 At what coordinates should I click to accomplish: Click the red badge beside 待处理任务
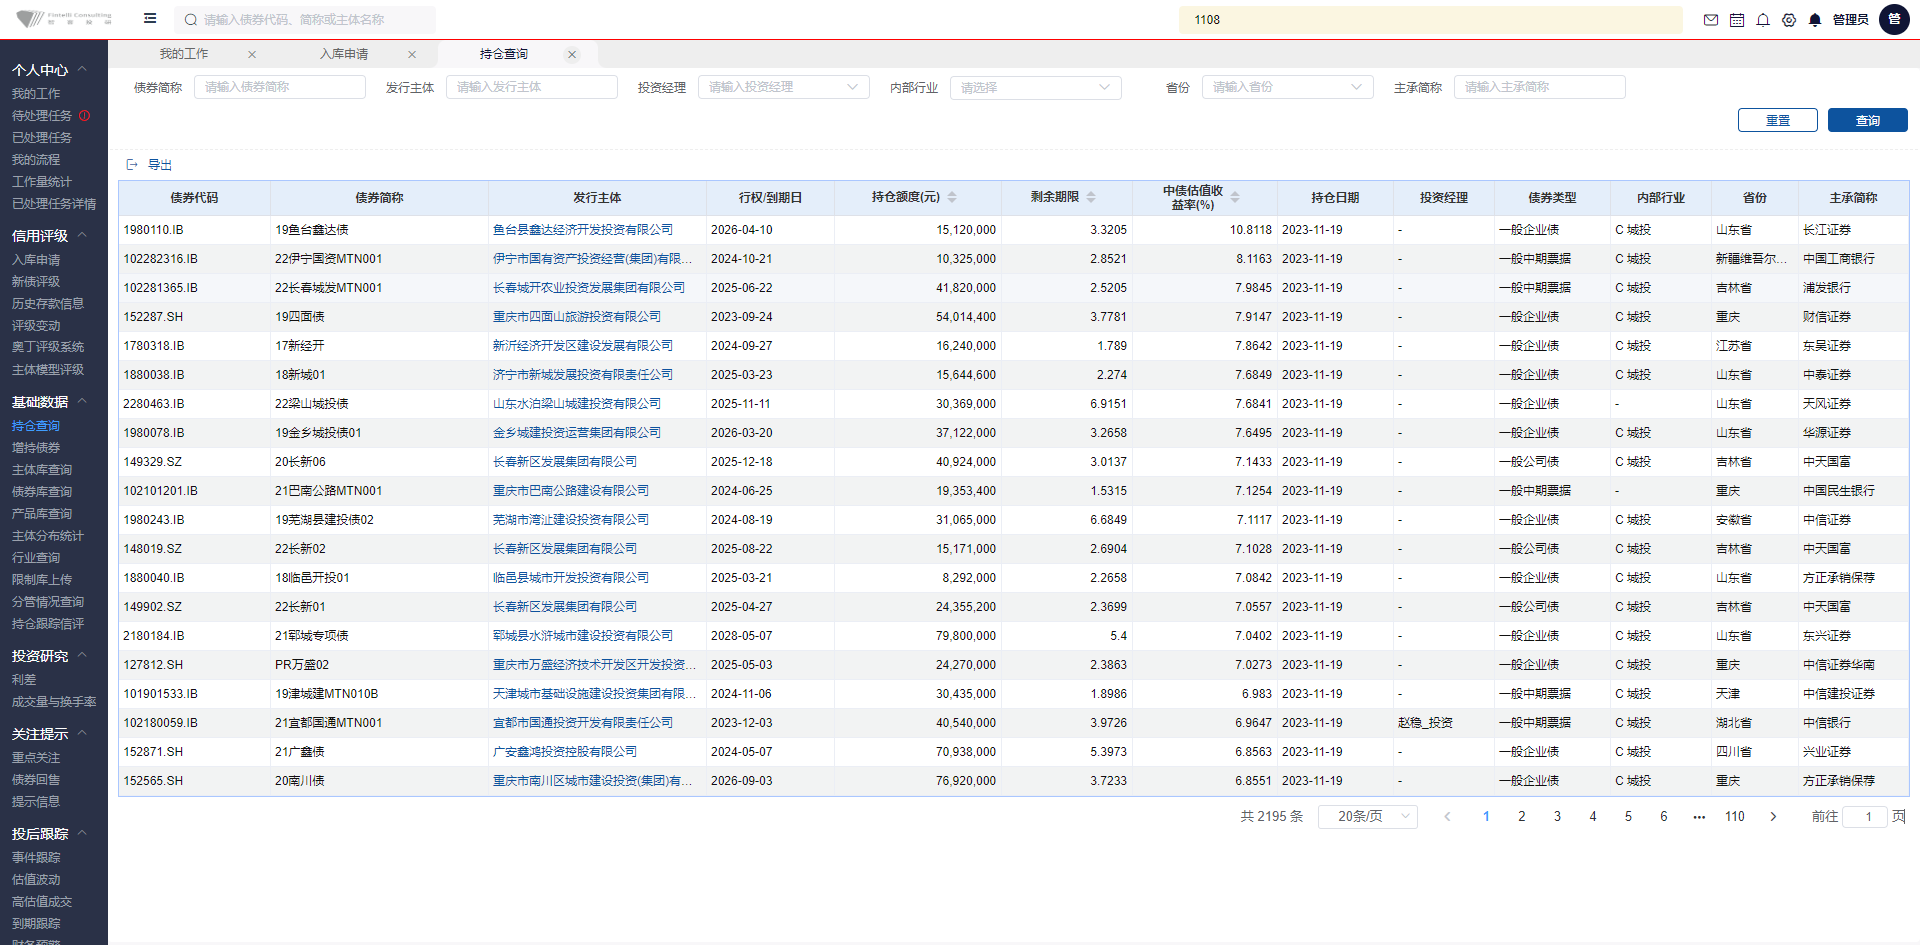(x=85, y=116)
